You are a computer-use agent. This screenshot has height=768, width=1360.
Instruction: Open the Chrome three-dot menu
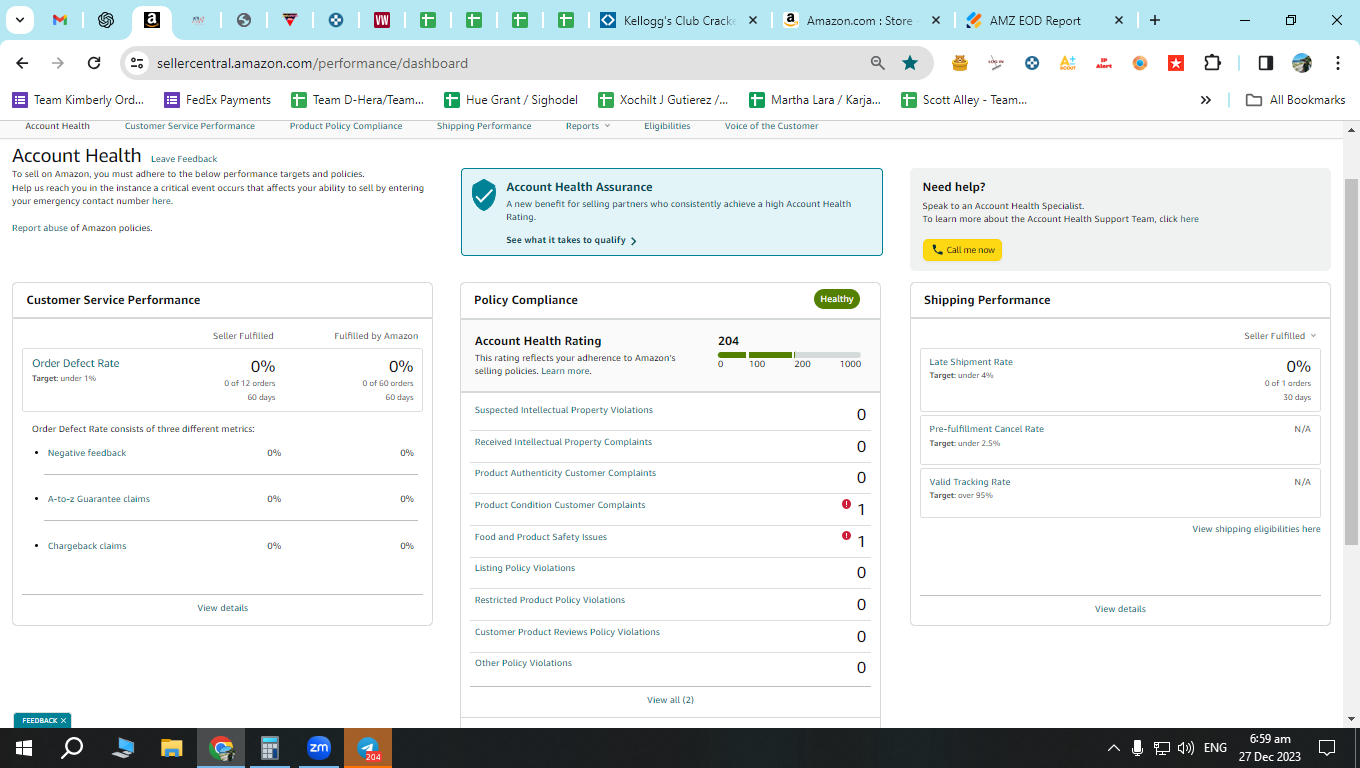pos(1338,63)
